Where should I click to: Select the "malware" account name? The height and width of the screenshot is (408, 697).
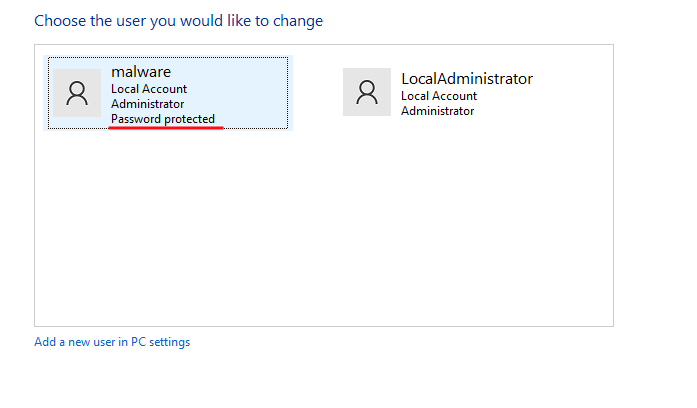[141, 72]
